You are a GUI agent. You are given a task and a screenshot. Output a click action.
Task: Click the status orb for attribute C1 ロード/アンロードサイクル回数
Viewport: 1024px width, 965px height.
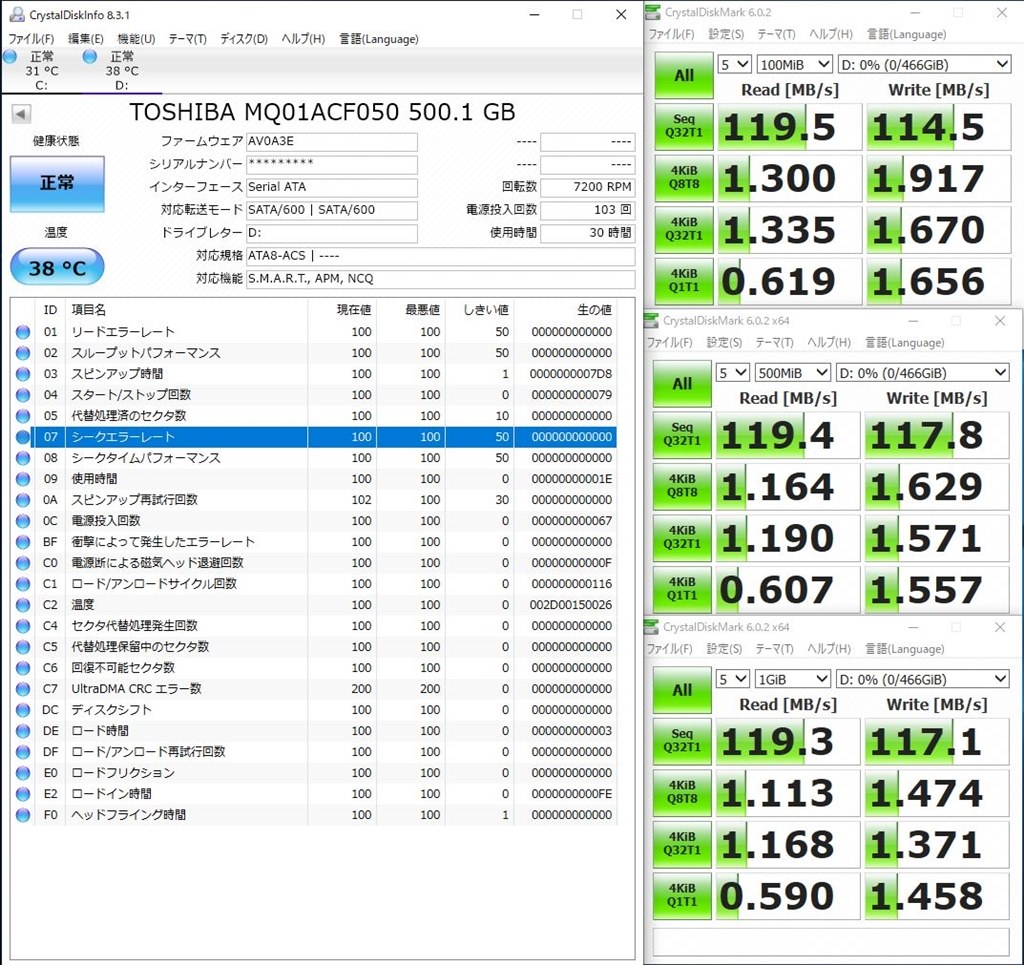23,584
